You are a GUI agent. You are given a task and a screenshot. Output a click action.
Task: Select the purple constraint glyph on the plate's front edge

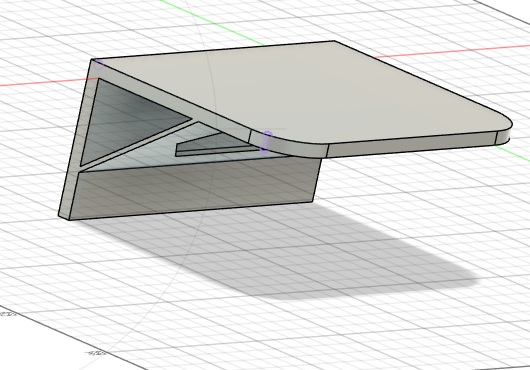point(267,141)
